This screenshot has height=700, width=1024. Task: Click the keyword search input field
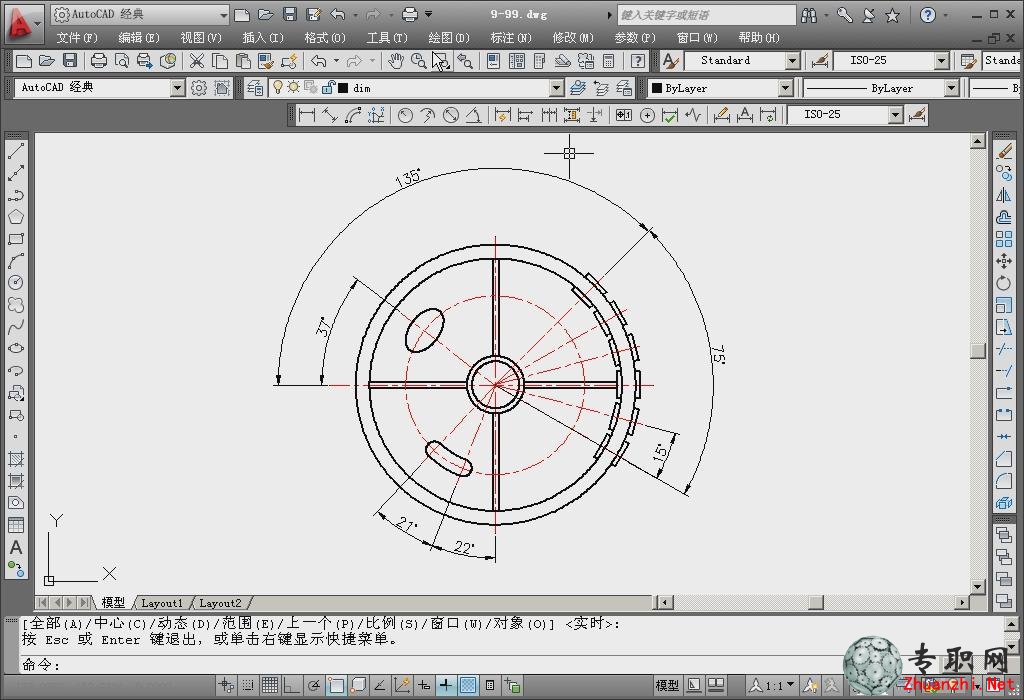[706, 14]
